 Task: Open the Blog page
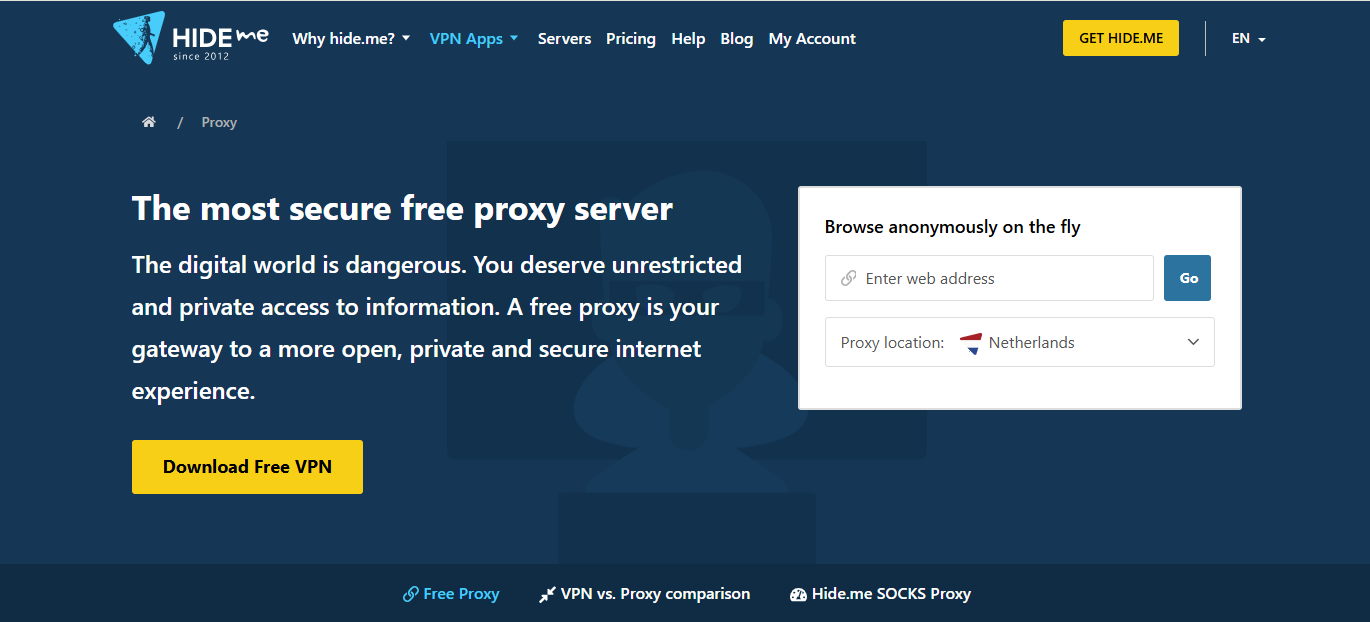coord(737,39)
